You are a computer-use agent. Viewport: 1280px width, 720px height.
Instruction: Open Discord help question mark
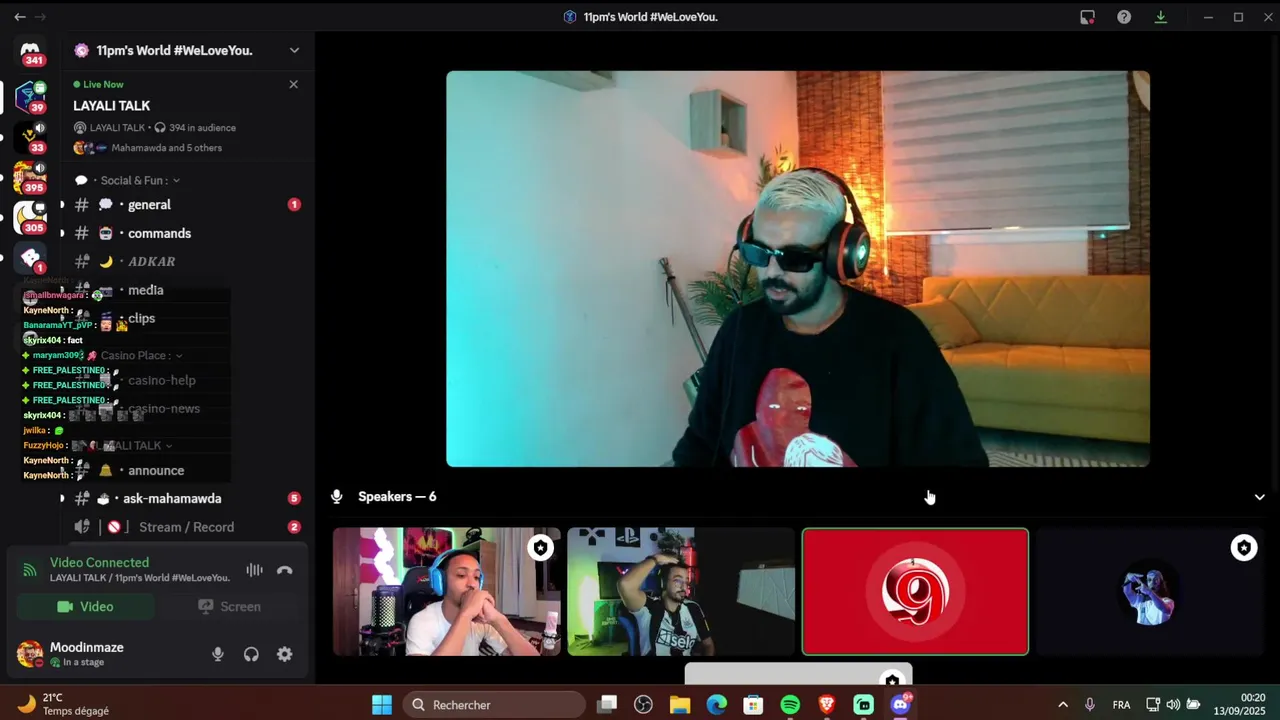click(1124, 17)
